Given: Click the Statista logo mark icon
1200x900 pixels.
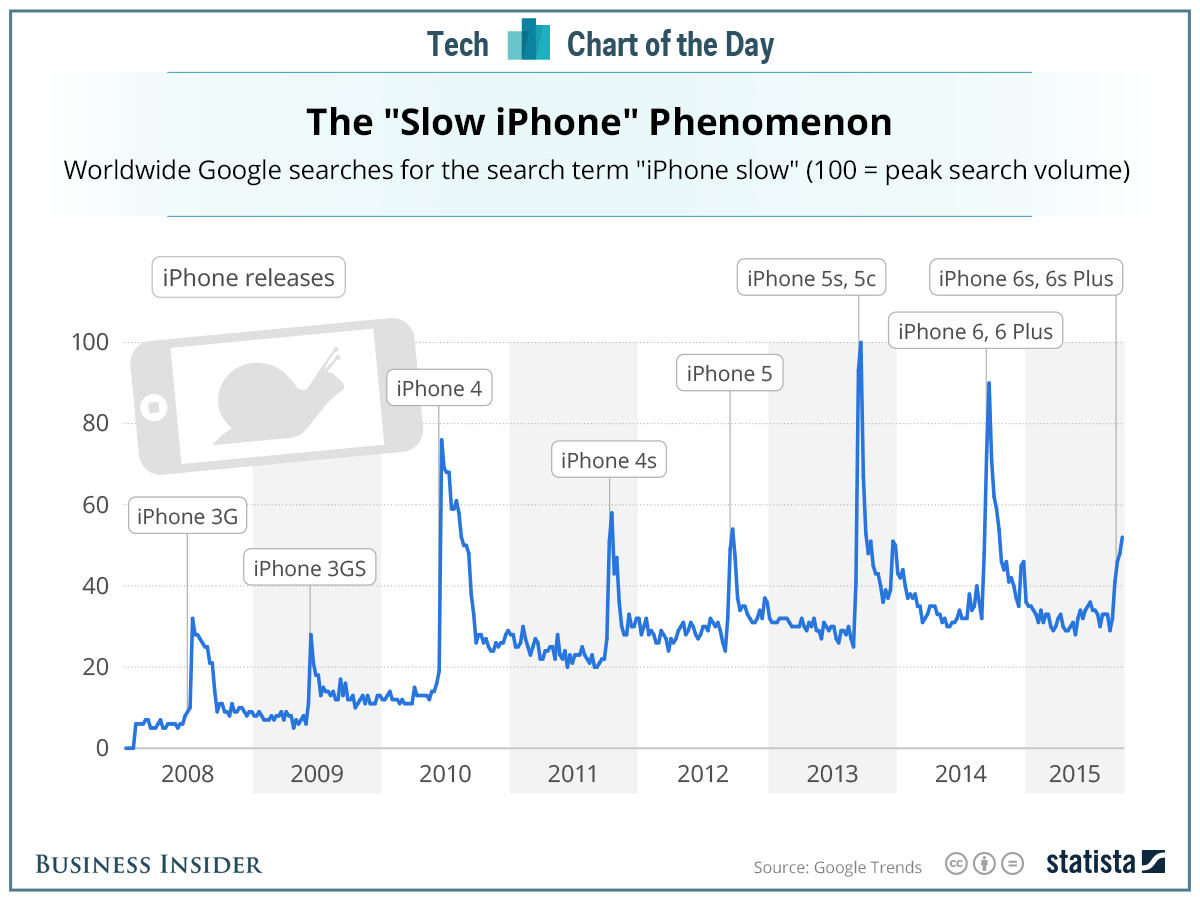Looking at the screenshot, I should (x=1153, y=862).
